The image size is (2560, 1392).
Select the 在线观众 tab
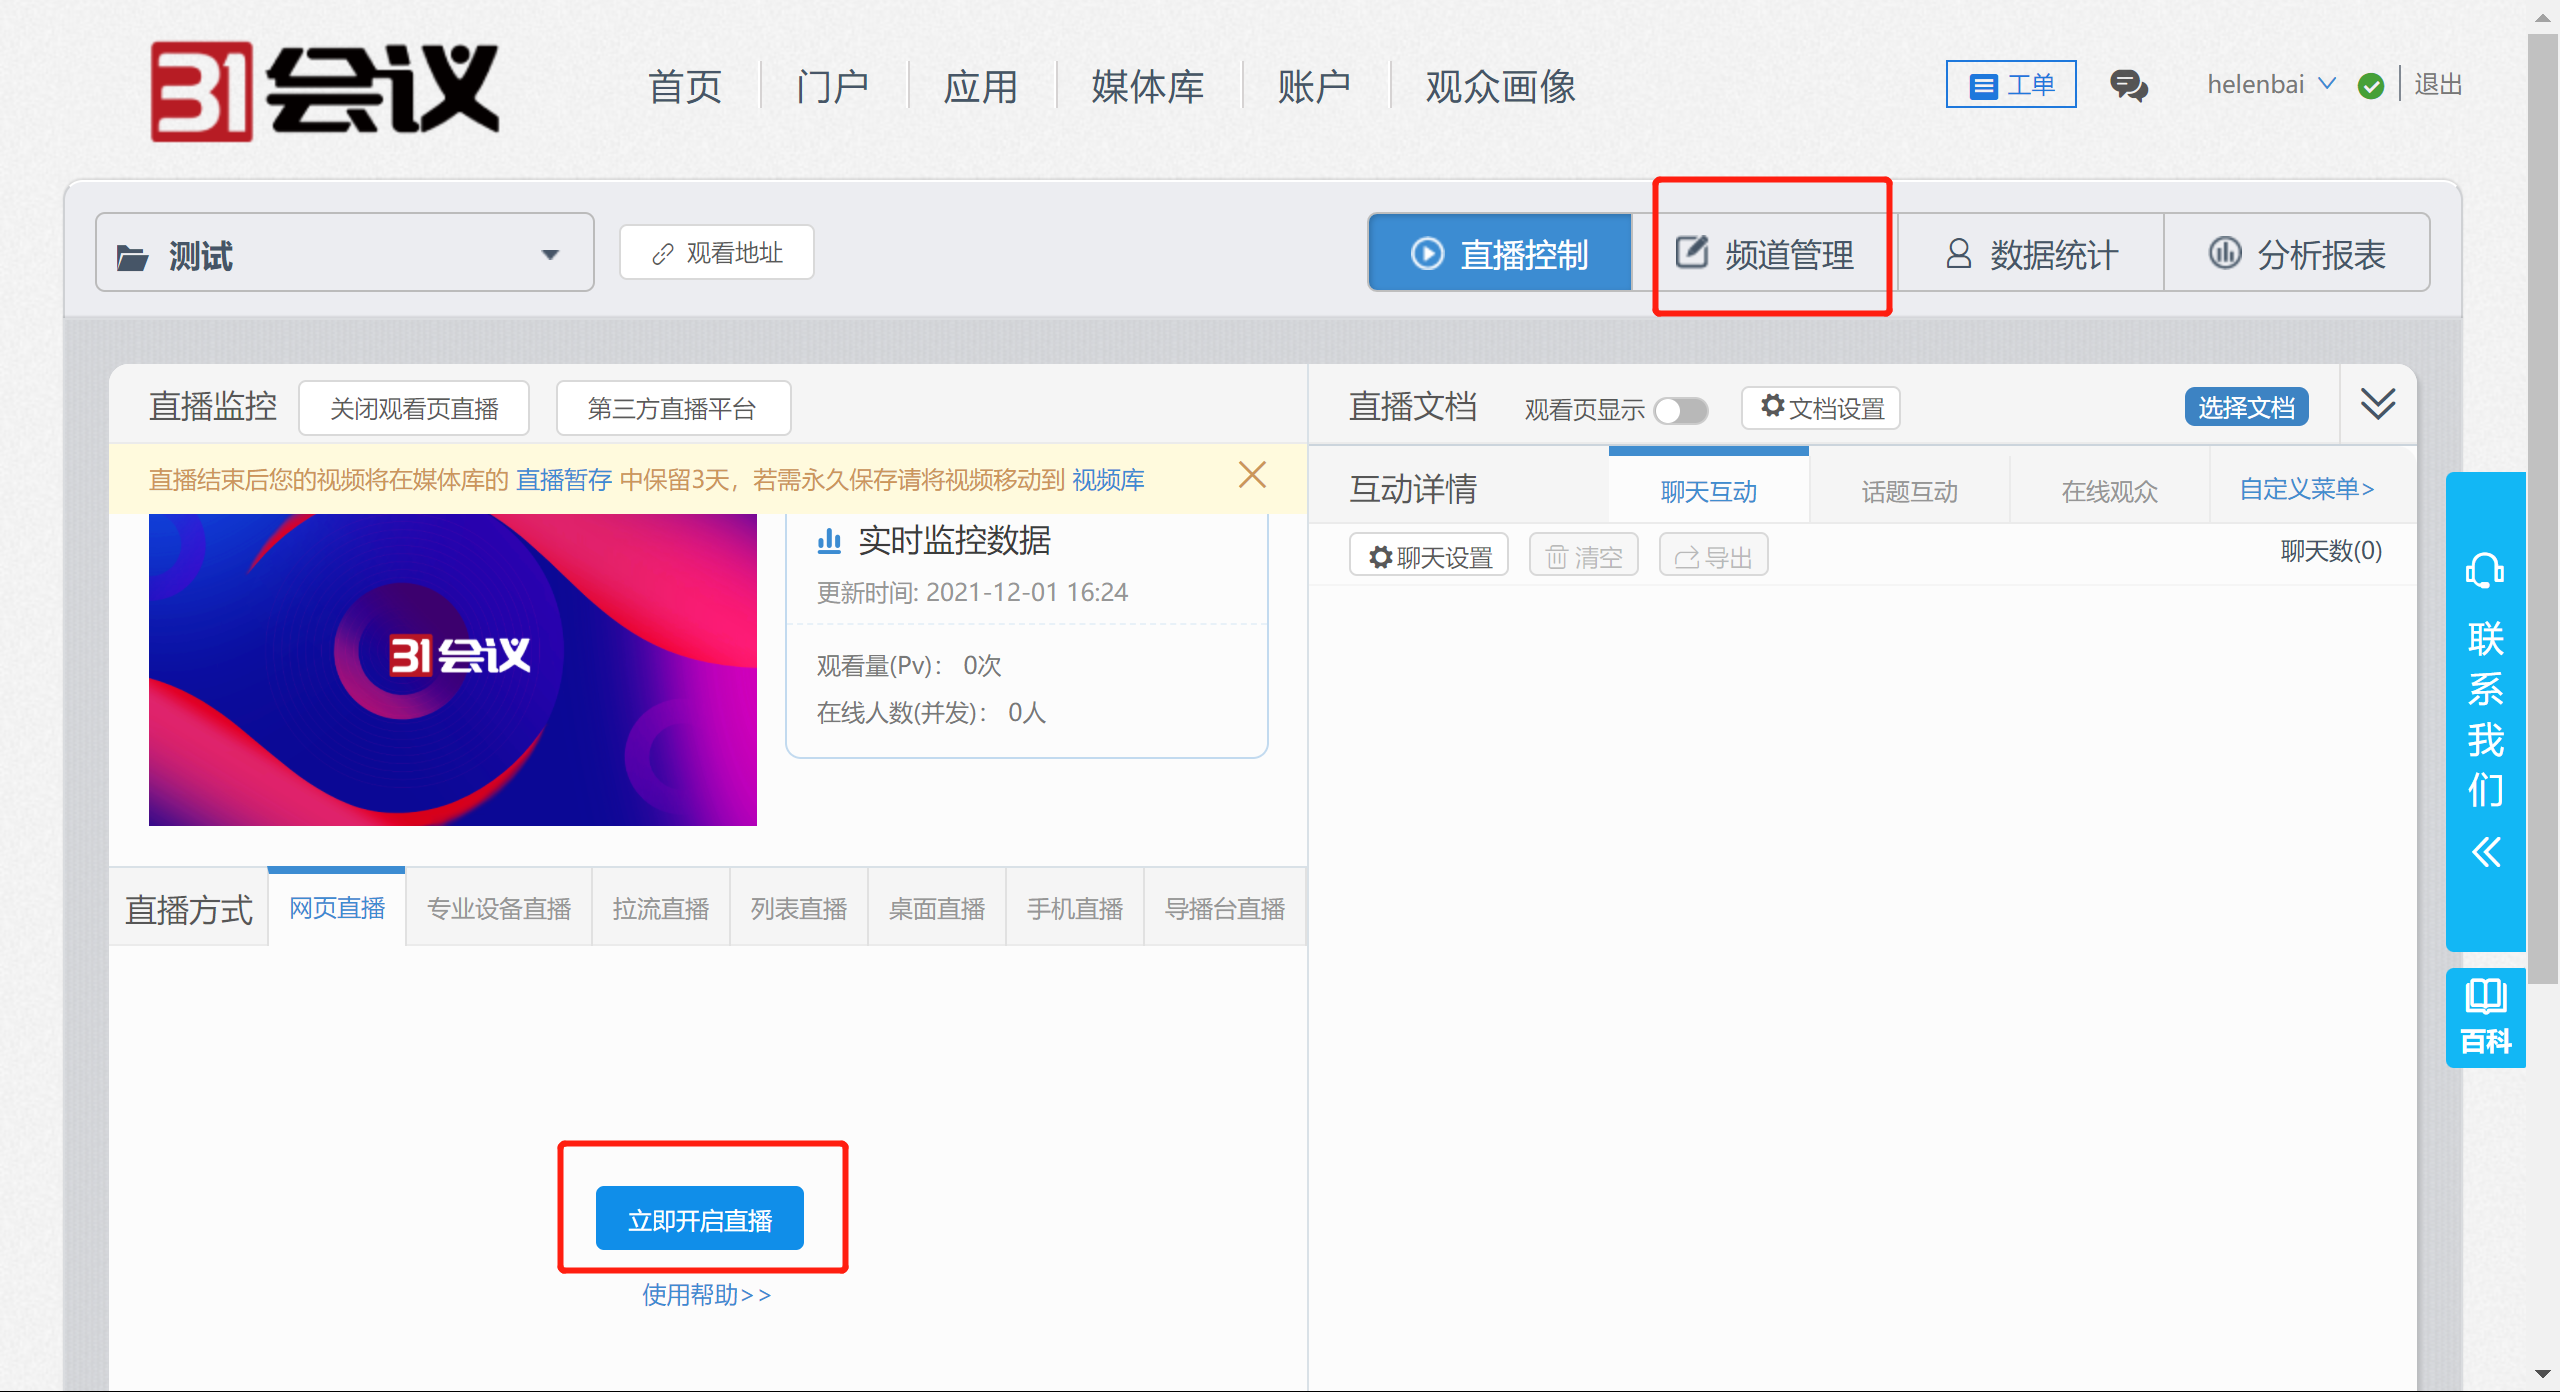click(2109, 490)
